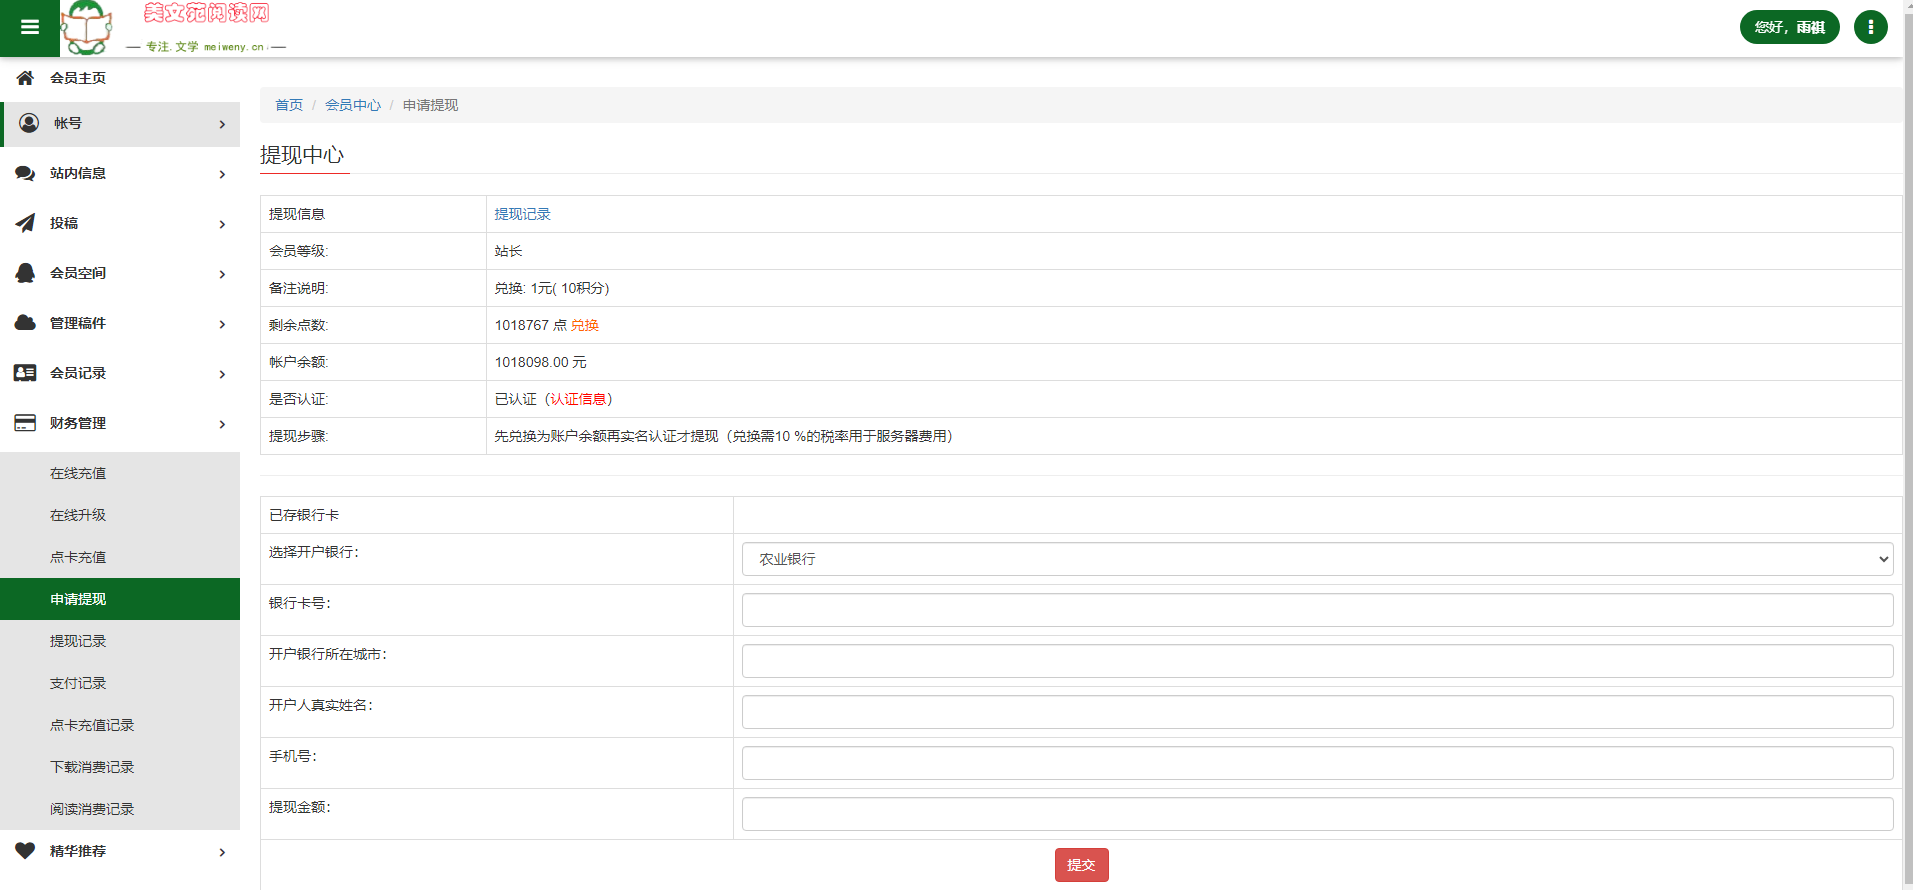Select 点卡充值 in the sidebar
Image resolution: width=1913 pixels, height=890 pixels.
[120, 557]
